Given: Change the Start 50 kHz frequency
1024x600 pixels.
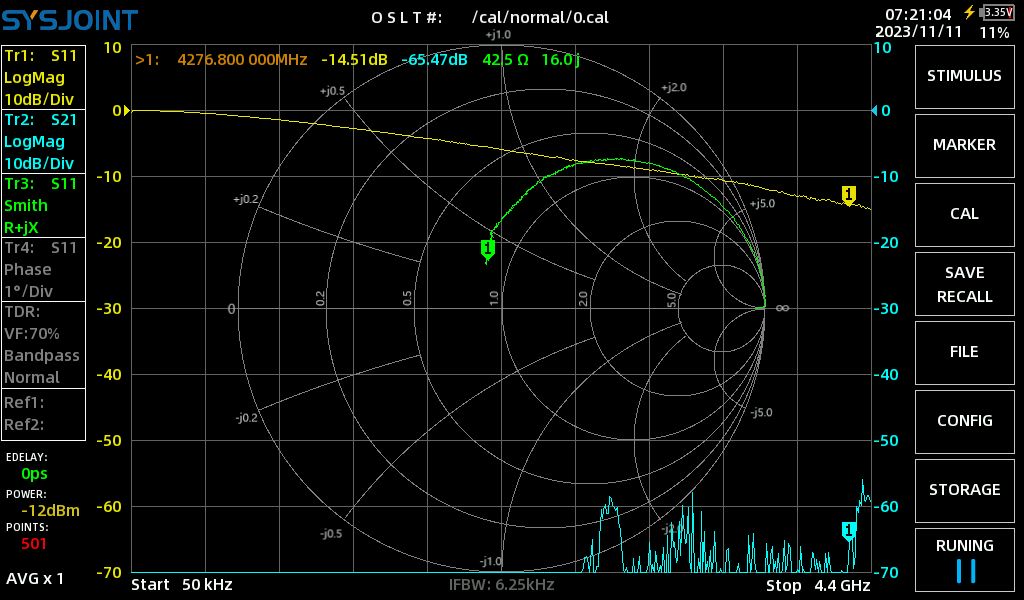Looking at the screenshot, I should (x=182, y=585).
